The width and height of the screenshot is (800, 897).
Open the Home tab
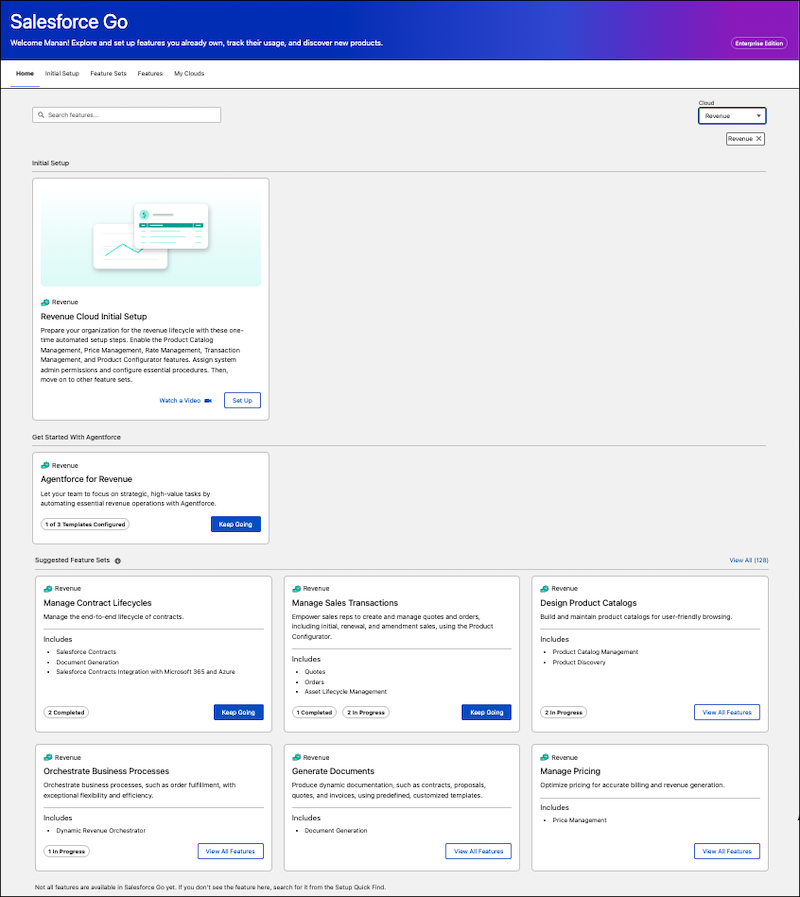pyautogui.click(x=25, y=74)
